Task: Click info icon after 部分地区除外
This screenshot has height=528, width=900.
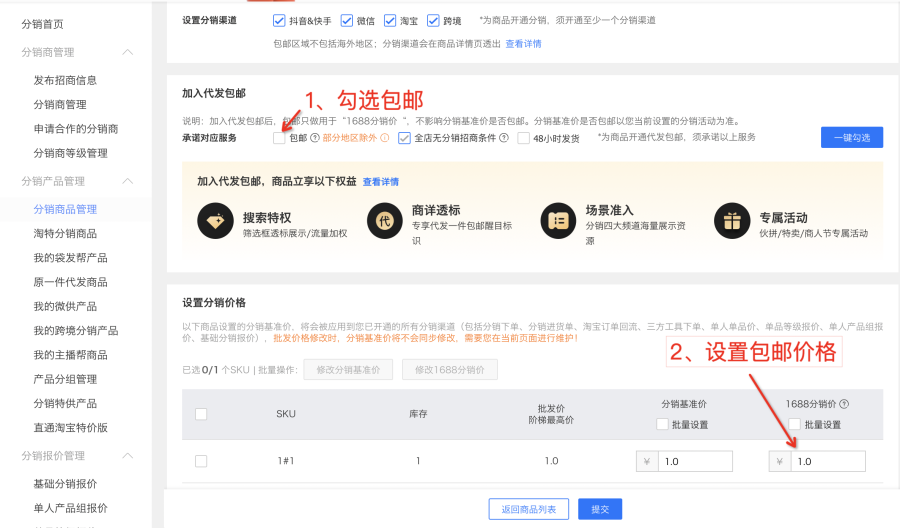Action: click(x=385, y=138)
